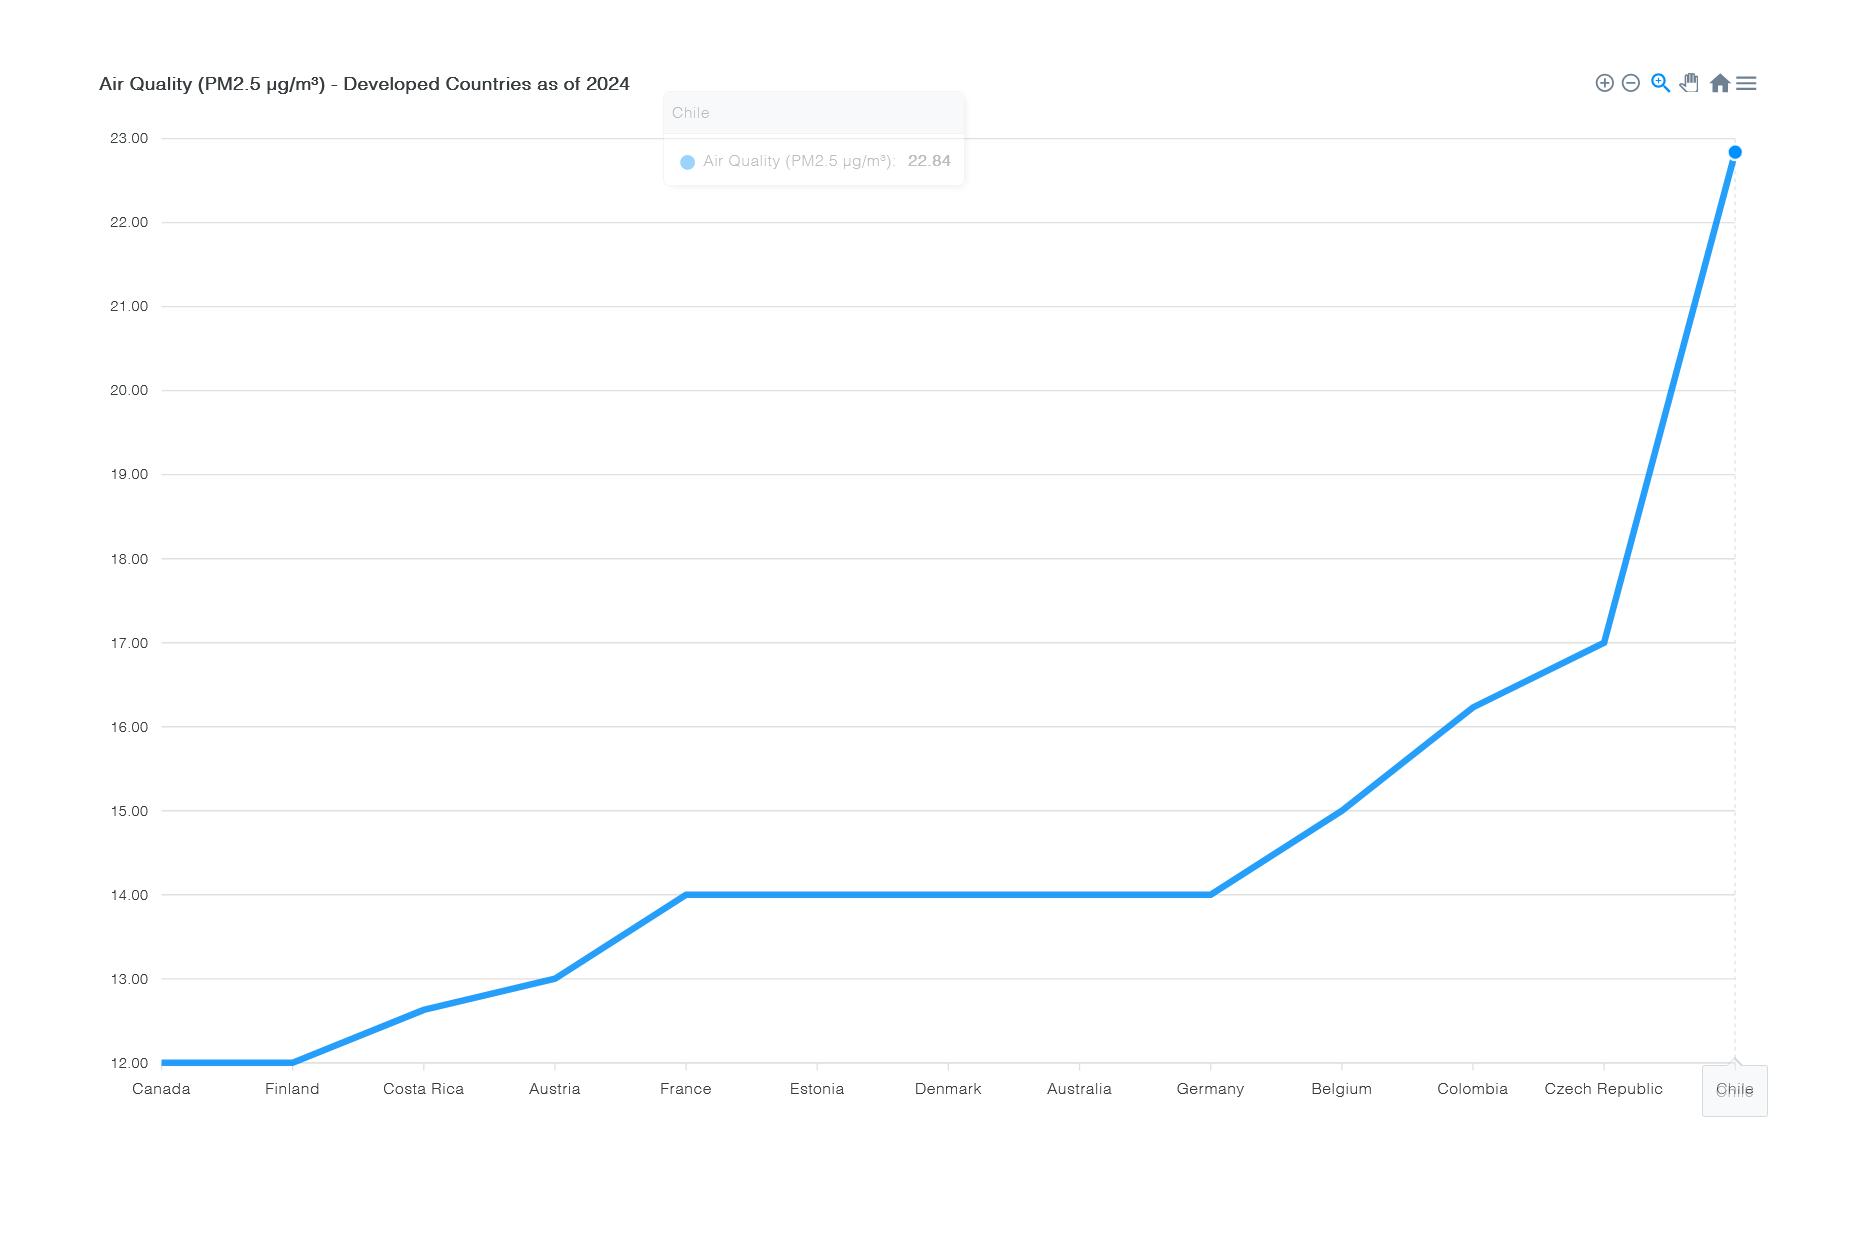Click the Austria x-axis label
The height and width of the screenshot is (1260, 1854).
tap(554, 1089)
